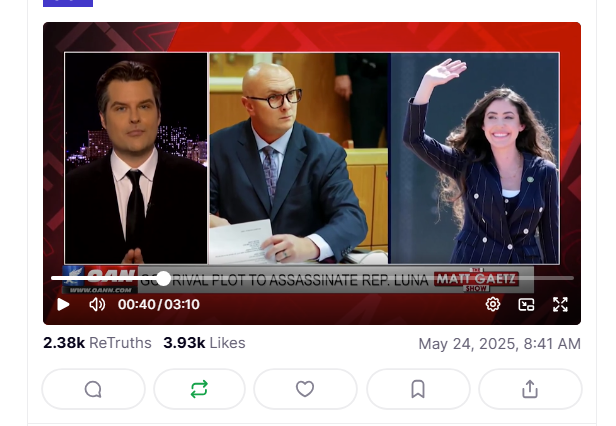
Task: Click the video progress slider handle
Action: pyautogui.click(x=163, y=278)
